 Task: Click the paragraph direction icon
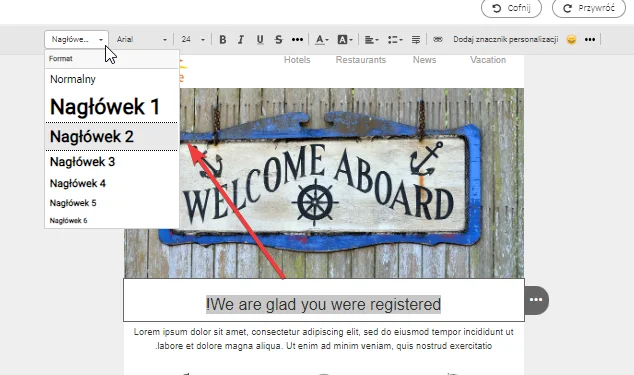[416, 40]
